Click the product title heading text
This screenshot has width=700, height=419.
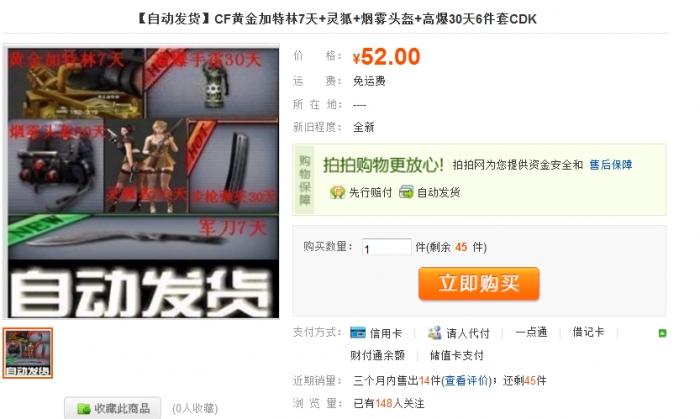click(336, 19)
